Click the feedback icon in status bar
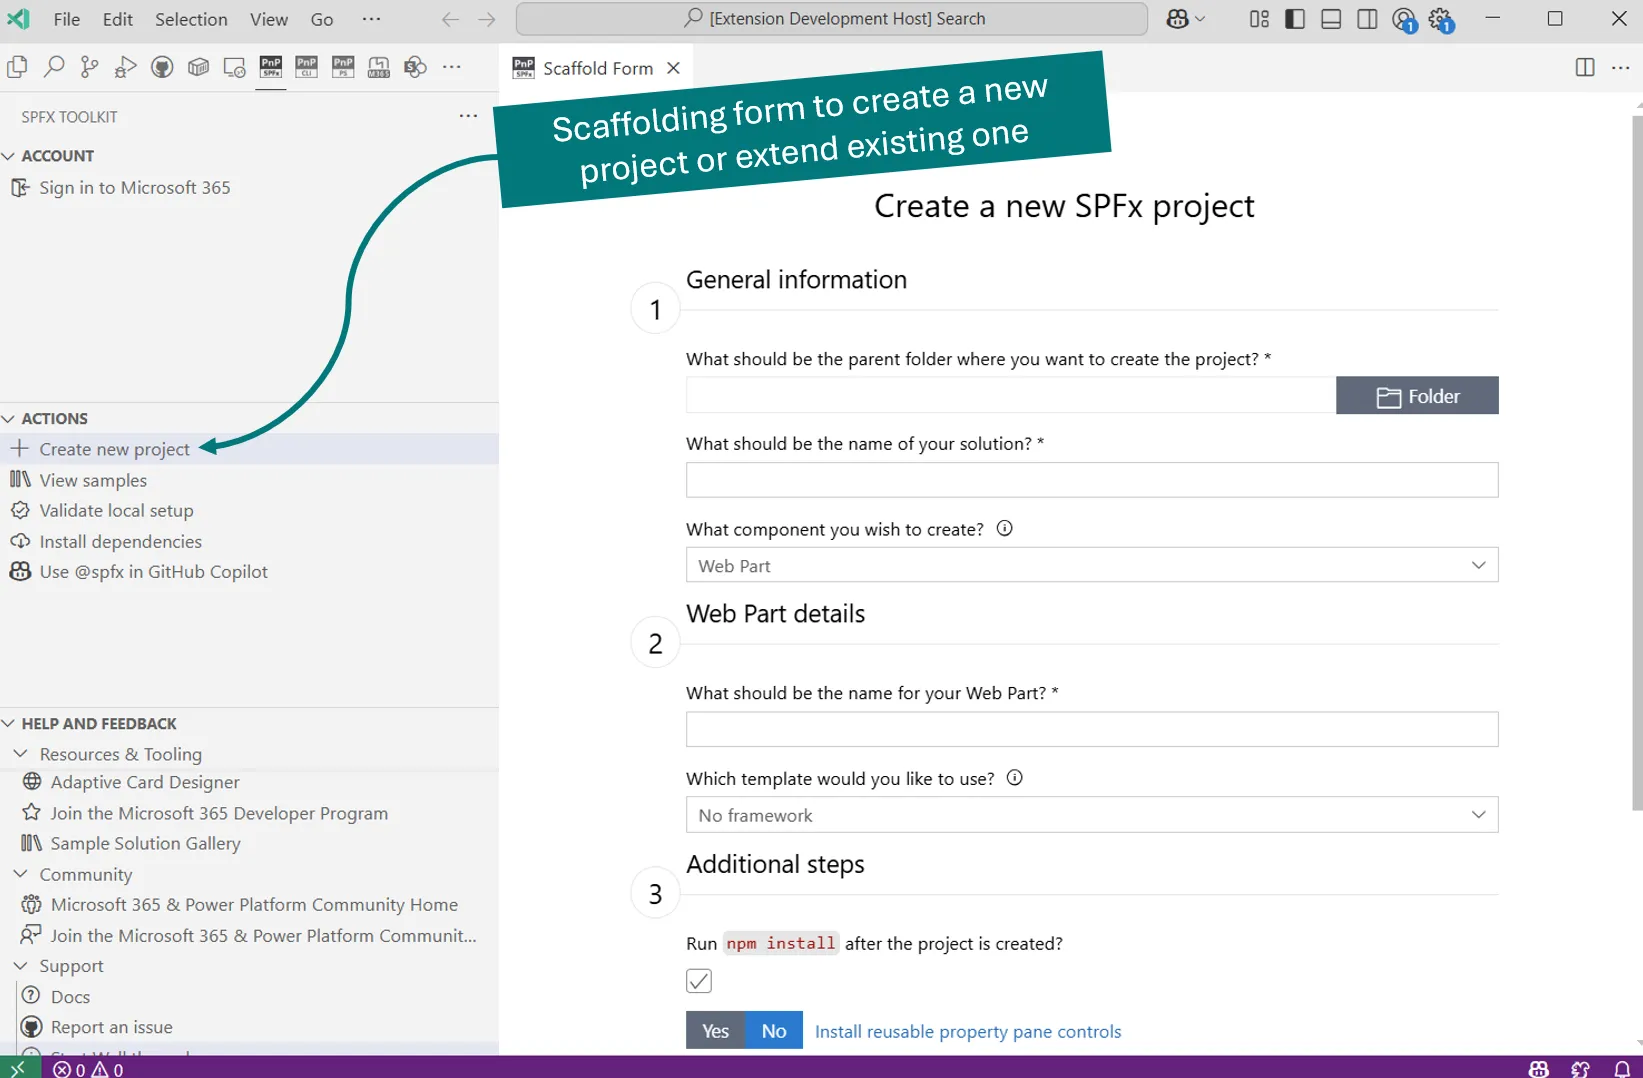 tap(1581, 1069)
